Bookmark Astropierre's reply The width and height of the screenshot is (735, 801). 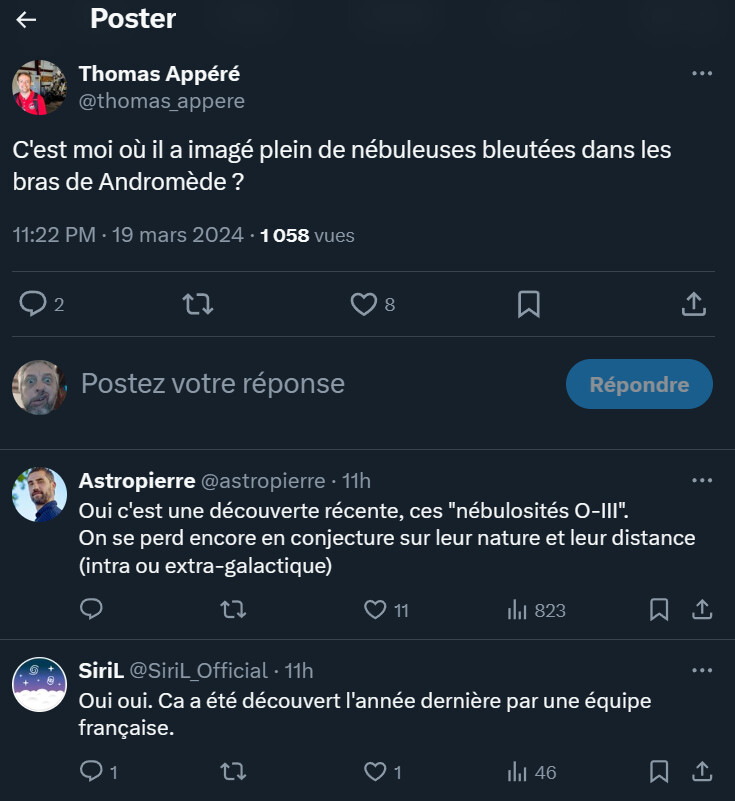[x=660, y=609]
